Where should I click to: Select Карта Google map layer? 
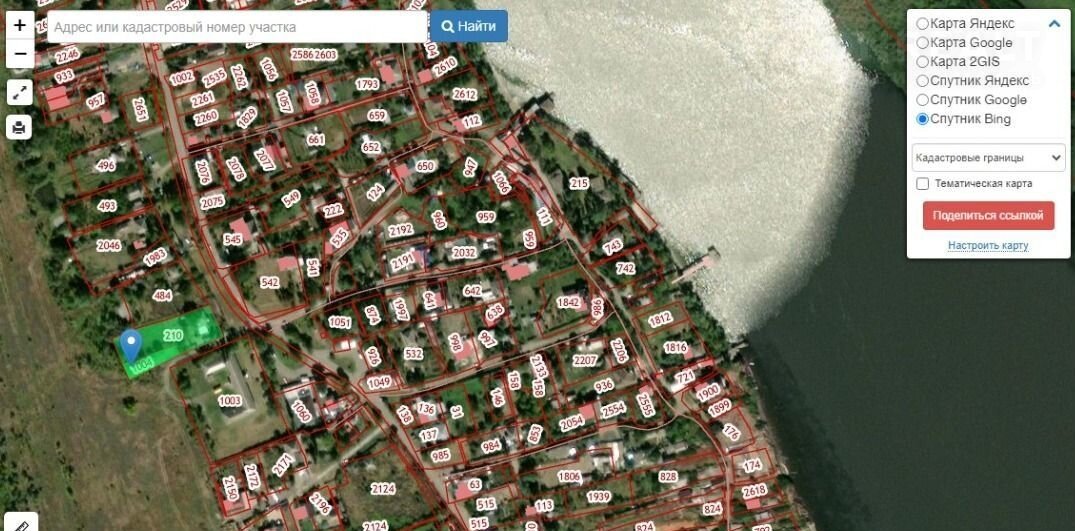[922, 43]
